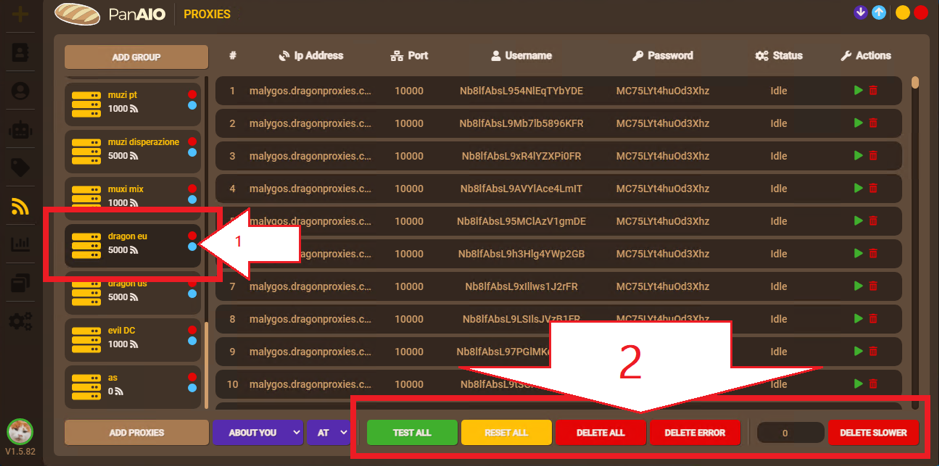Open the address book sidebar icon

20,52
